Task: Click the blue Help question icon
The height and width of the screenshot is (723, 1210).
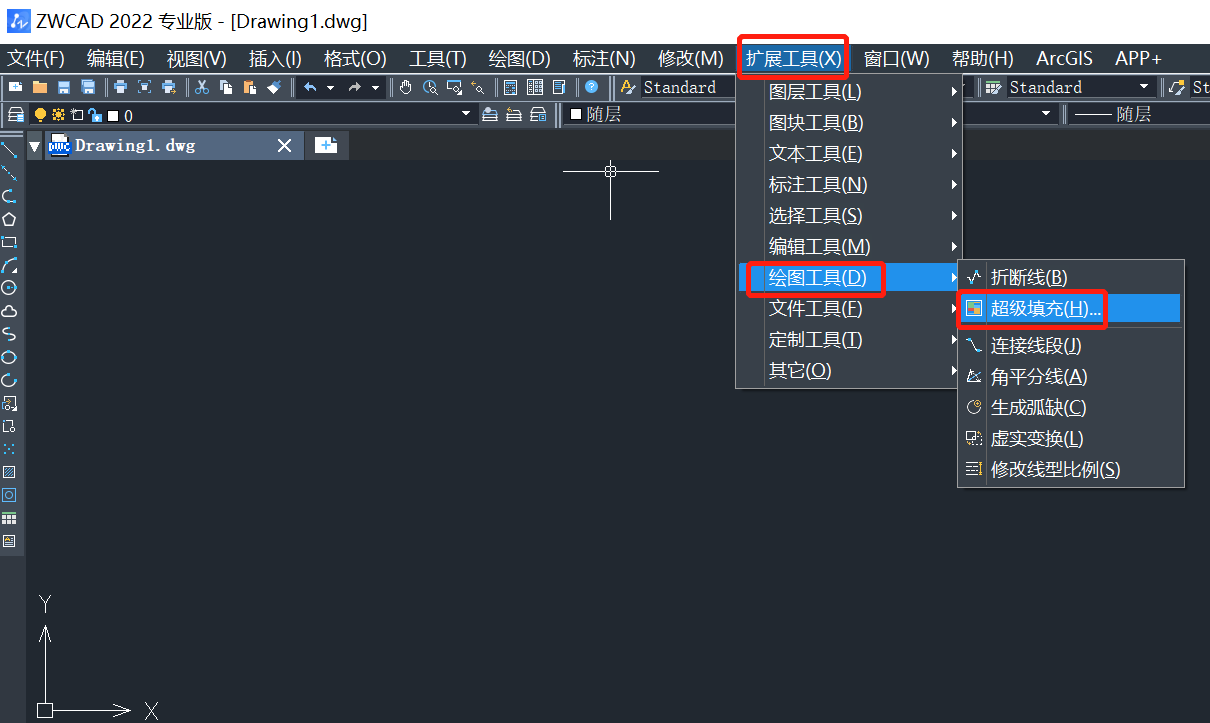Action: [x=591, y=87]
